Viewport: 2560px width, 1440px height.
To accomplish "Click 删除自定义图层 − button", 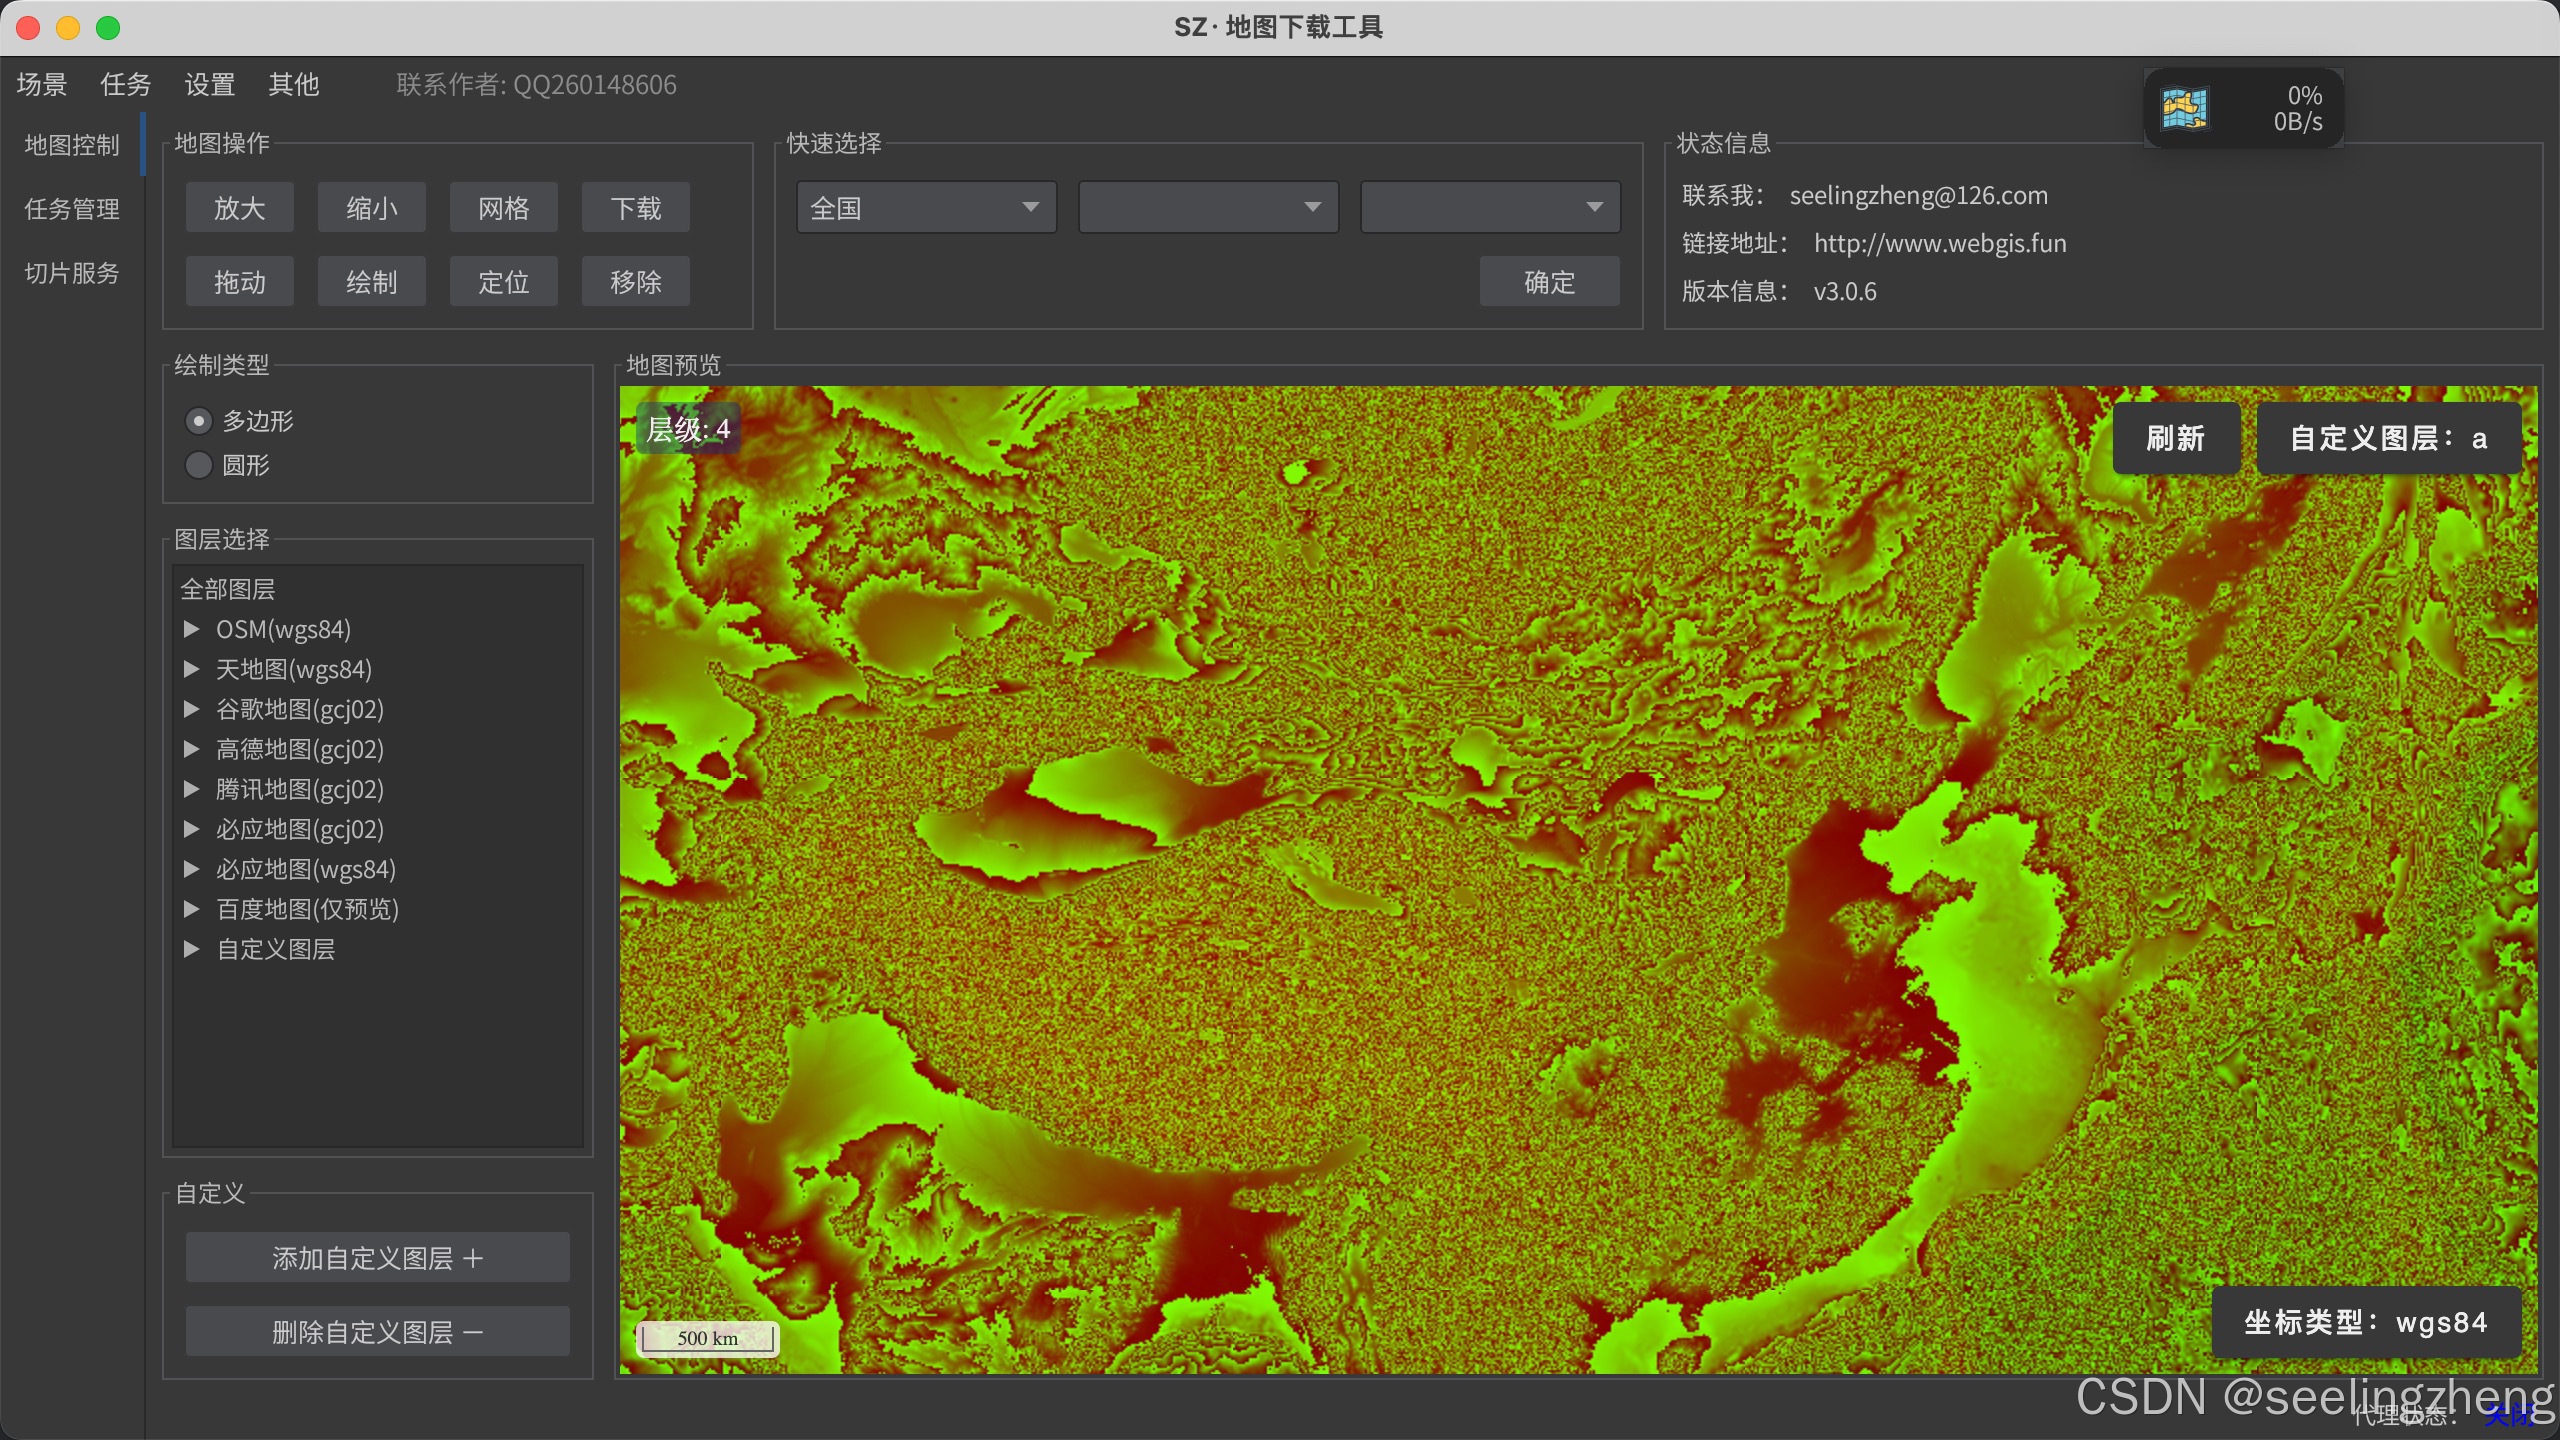I will coord(378,1332).
